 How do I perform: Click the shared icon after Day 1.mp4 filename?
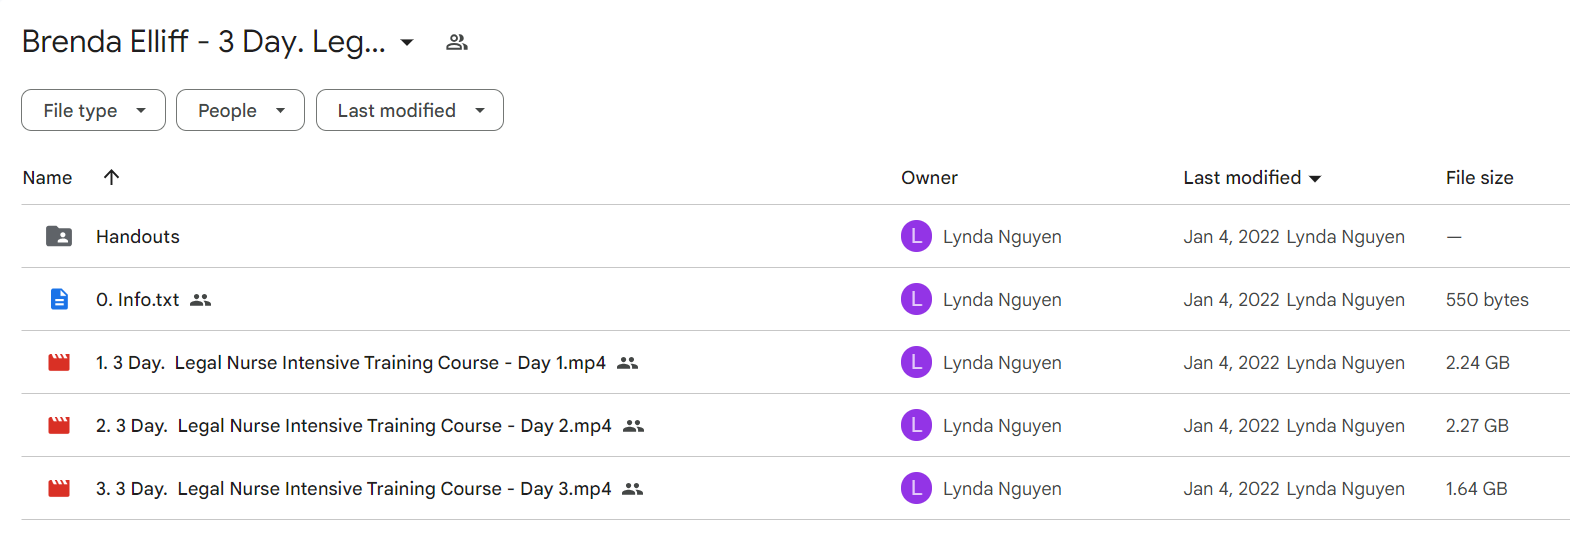[627, 363]
